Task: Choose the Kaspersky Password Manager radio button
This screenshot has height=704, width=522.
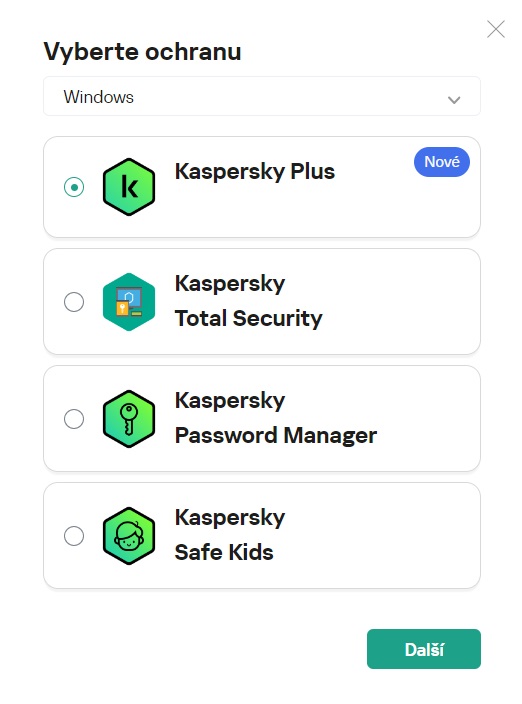Action: tap(74, 419)
